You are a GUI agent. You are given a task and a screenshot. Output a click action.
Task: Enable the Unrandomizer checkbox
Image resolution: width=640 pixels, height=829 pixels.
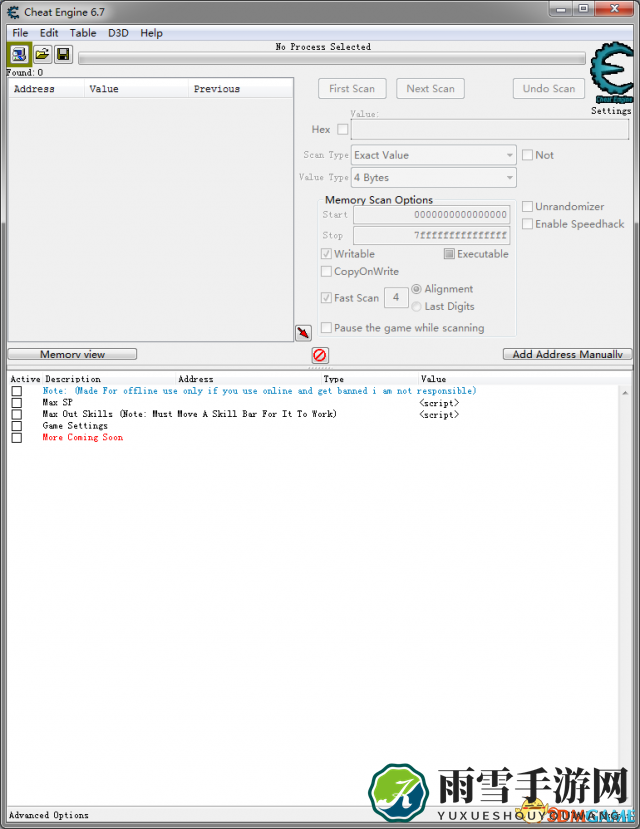tap(527, 206)
